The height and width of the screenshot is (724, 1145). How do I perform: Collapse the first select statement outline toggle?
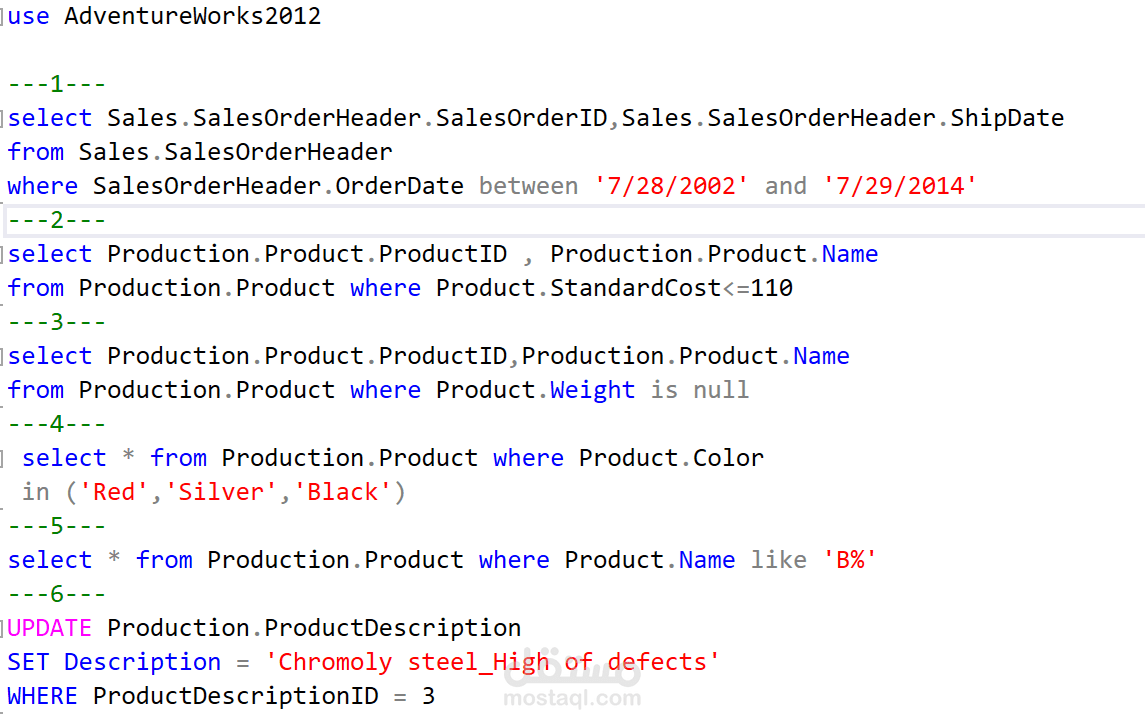4,118
